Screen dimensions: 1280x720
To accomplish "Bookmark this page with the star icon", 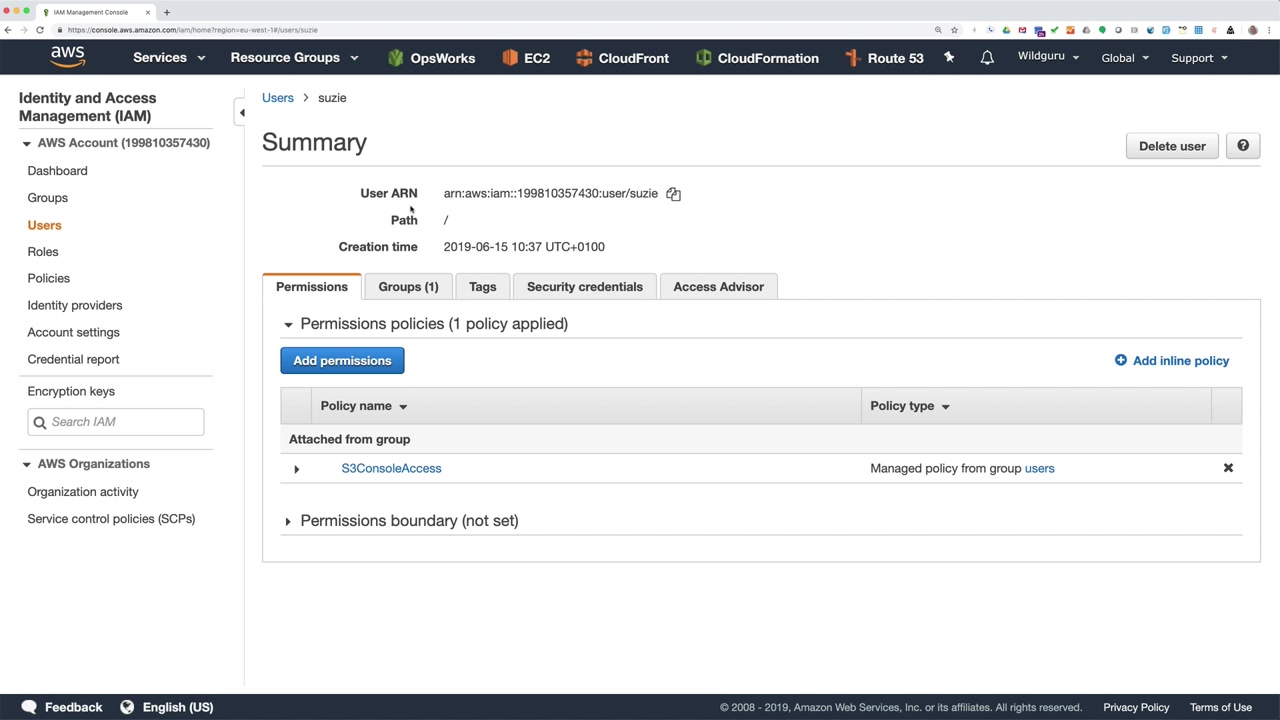I will [954, 30].
